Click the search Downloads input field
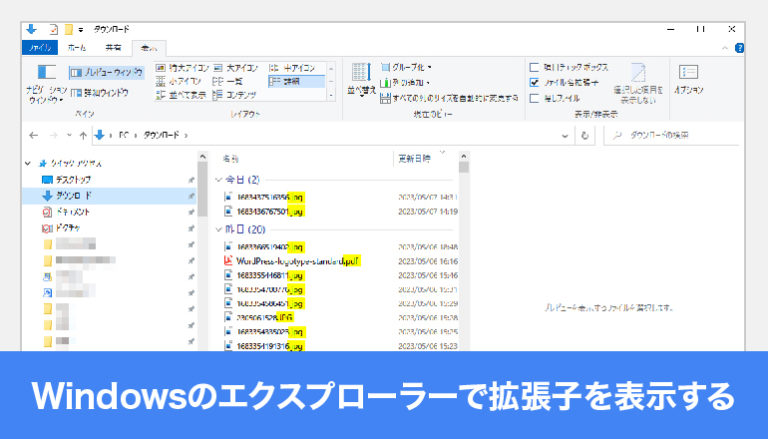 (672, 135)
